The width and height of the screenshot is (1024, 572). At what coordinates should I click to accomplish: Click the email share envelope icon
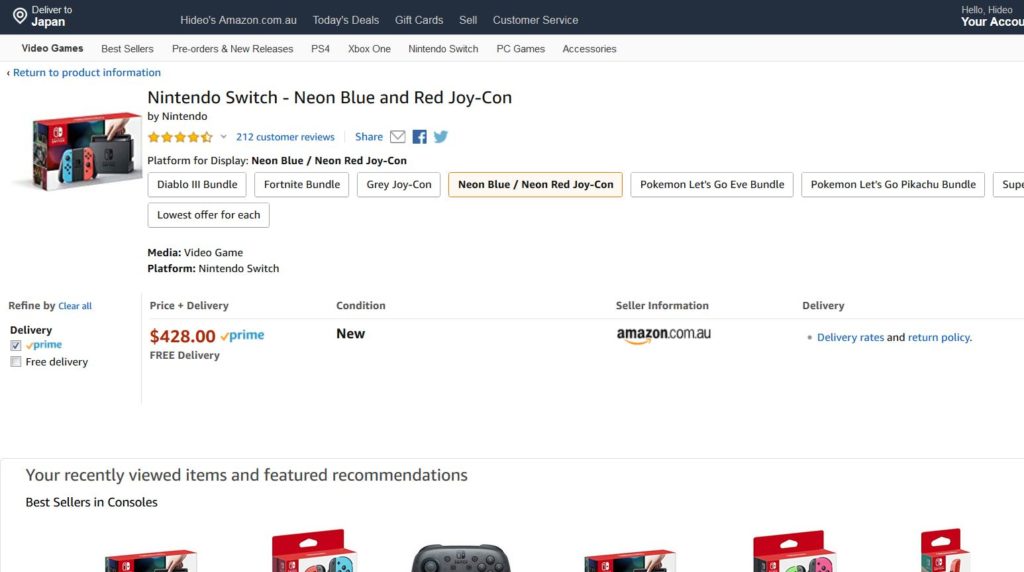[x=397, y=137]
